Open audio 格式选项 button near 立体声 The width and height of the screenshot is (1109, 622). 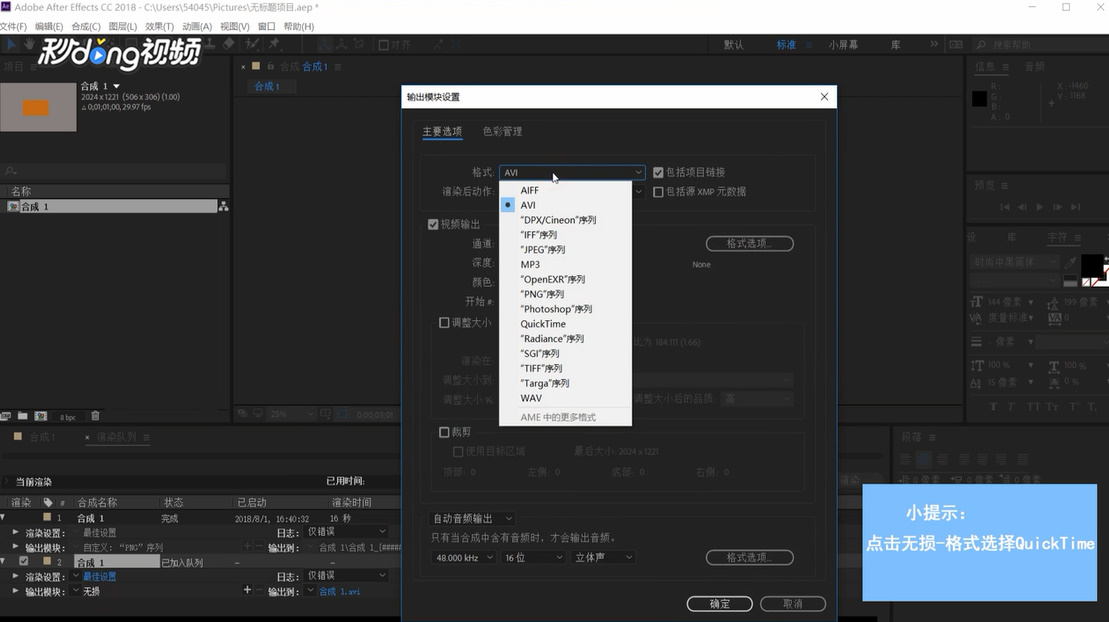click(x=750, y=558)
